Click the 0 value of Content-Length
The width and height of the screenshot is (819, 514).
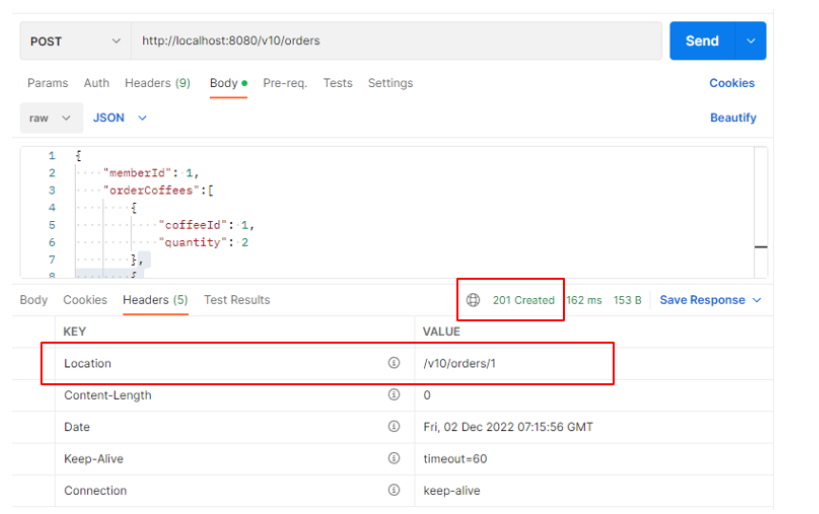click(x=427, y=395)
